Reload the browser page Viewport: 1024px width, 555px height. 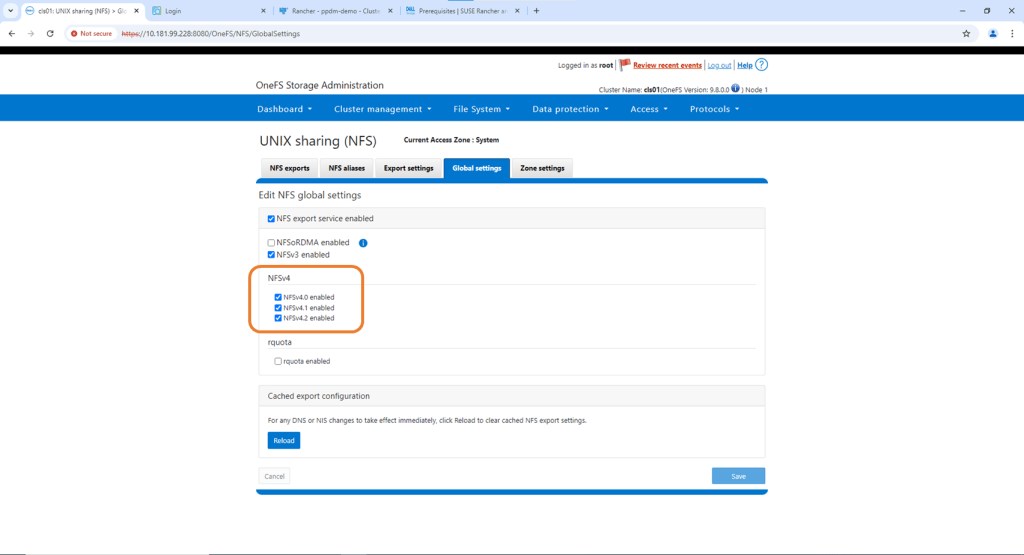(x=50, y=33)
